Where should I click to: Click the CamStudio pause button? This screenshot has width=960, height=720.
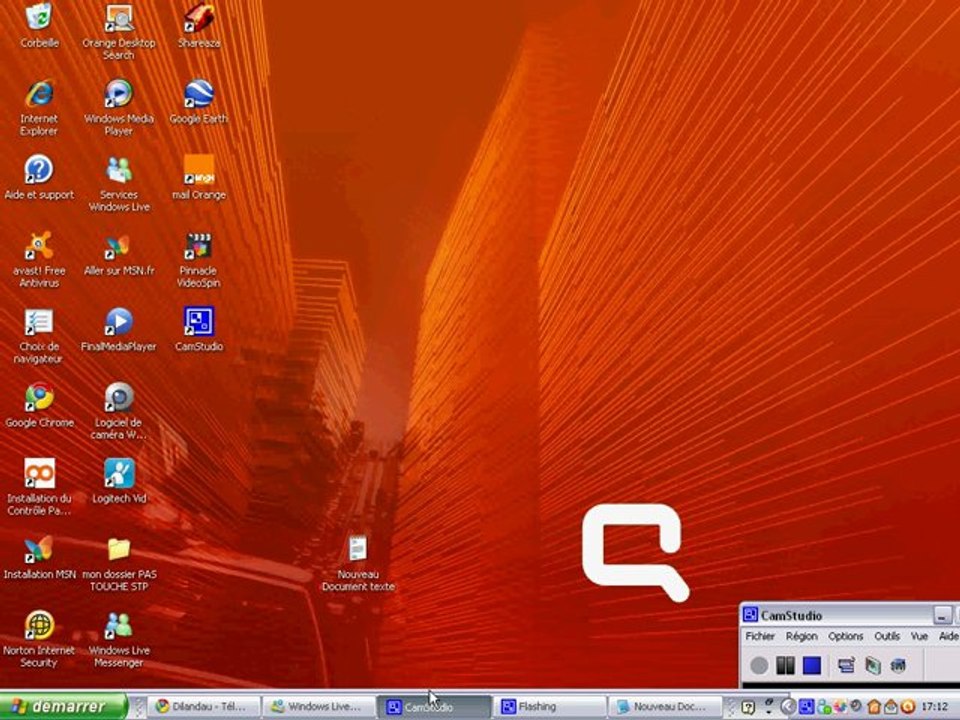786,665
